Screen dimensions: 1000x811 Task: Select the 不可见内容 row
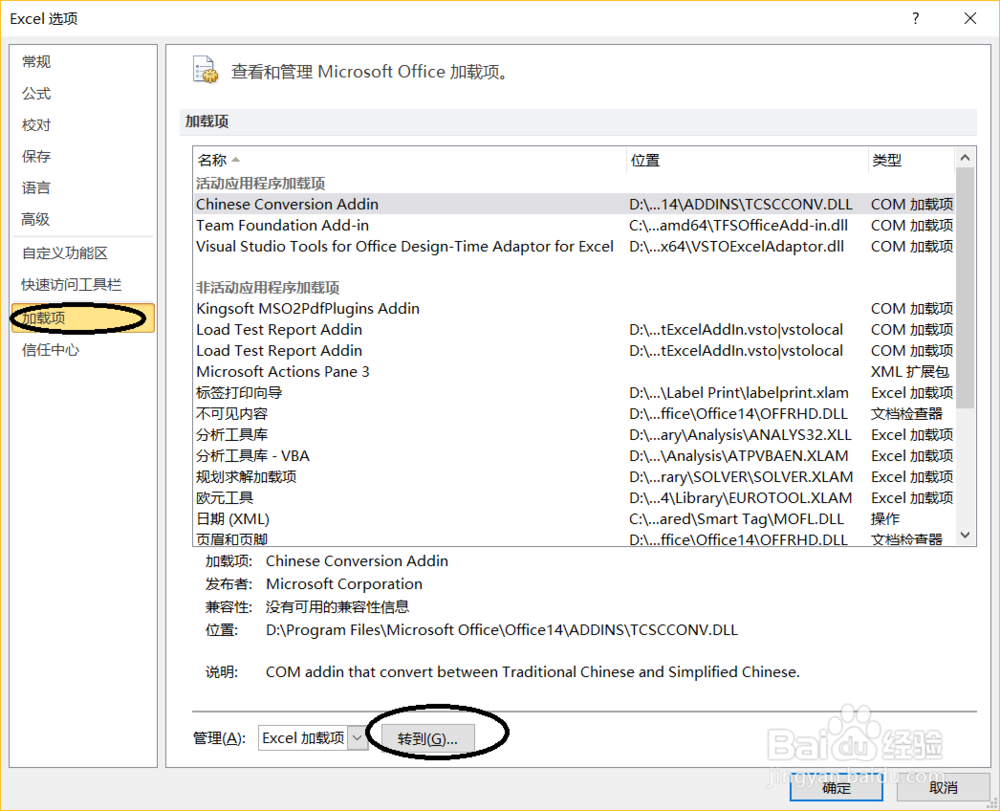pyautogui.click(x=574, y=414)
